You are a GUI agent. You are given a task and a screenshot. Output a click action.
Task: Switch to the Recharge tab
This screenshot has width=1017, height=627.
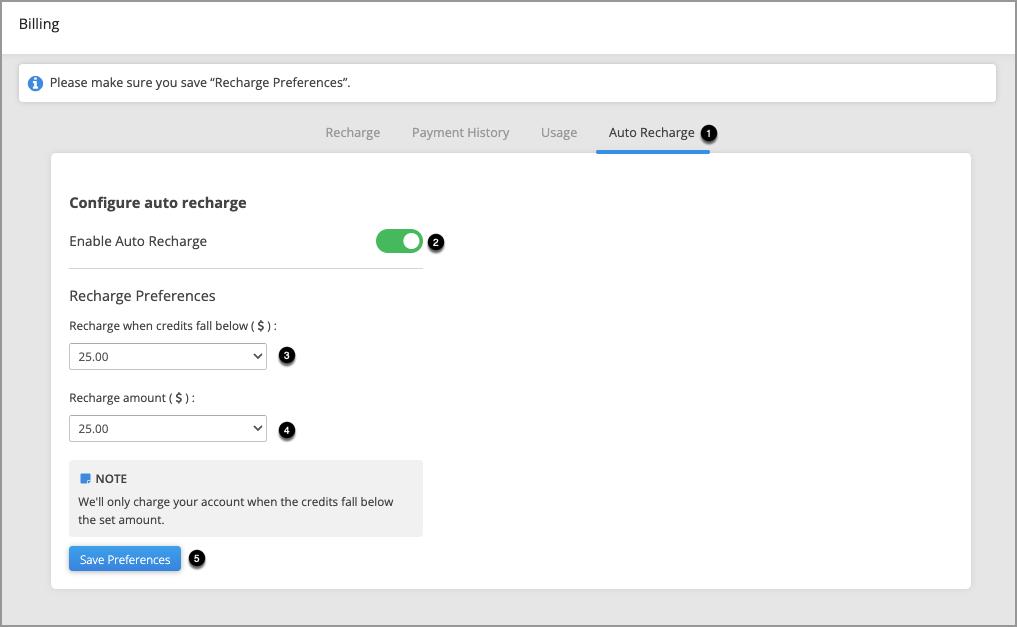[353, 132]
